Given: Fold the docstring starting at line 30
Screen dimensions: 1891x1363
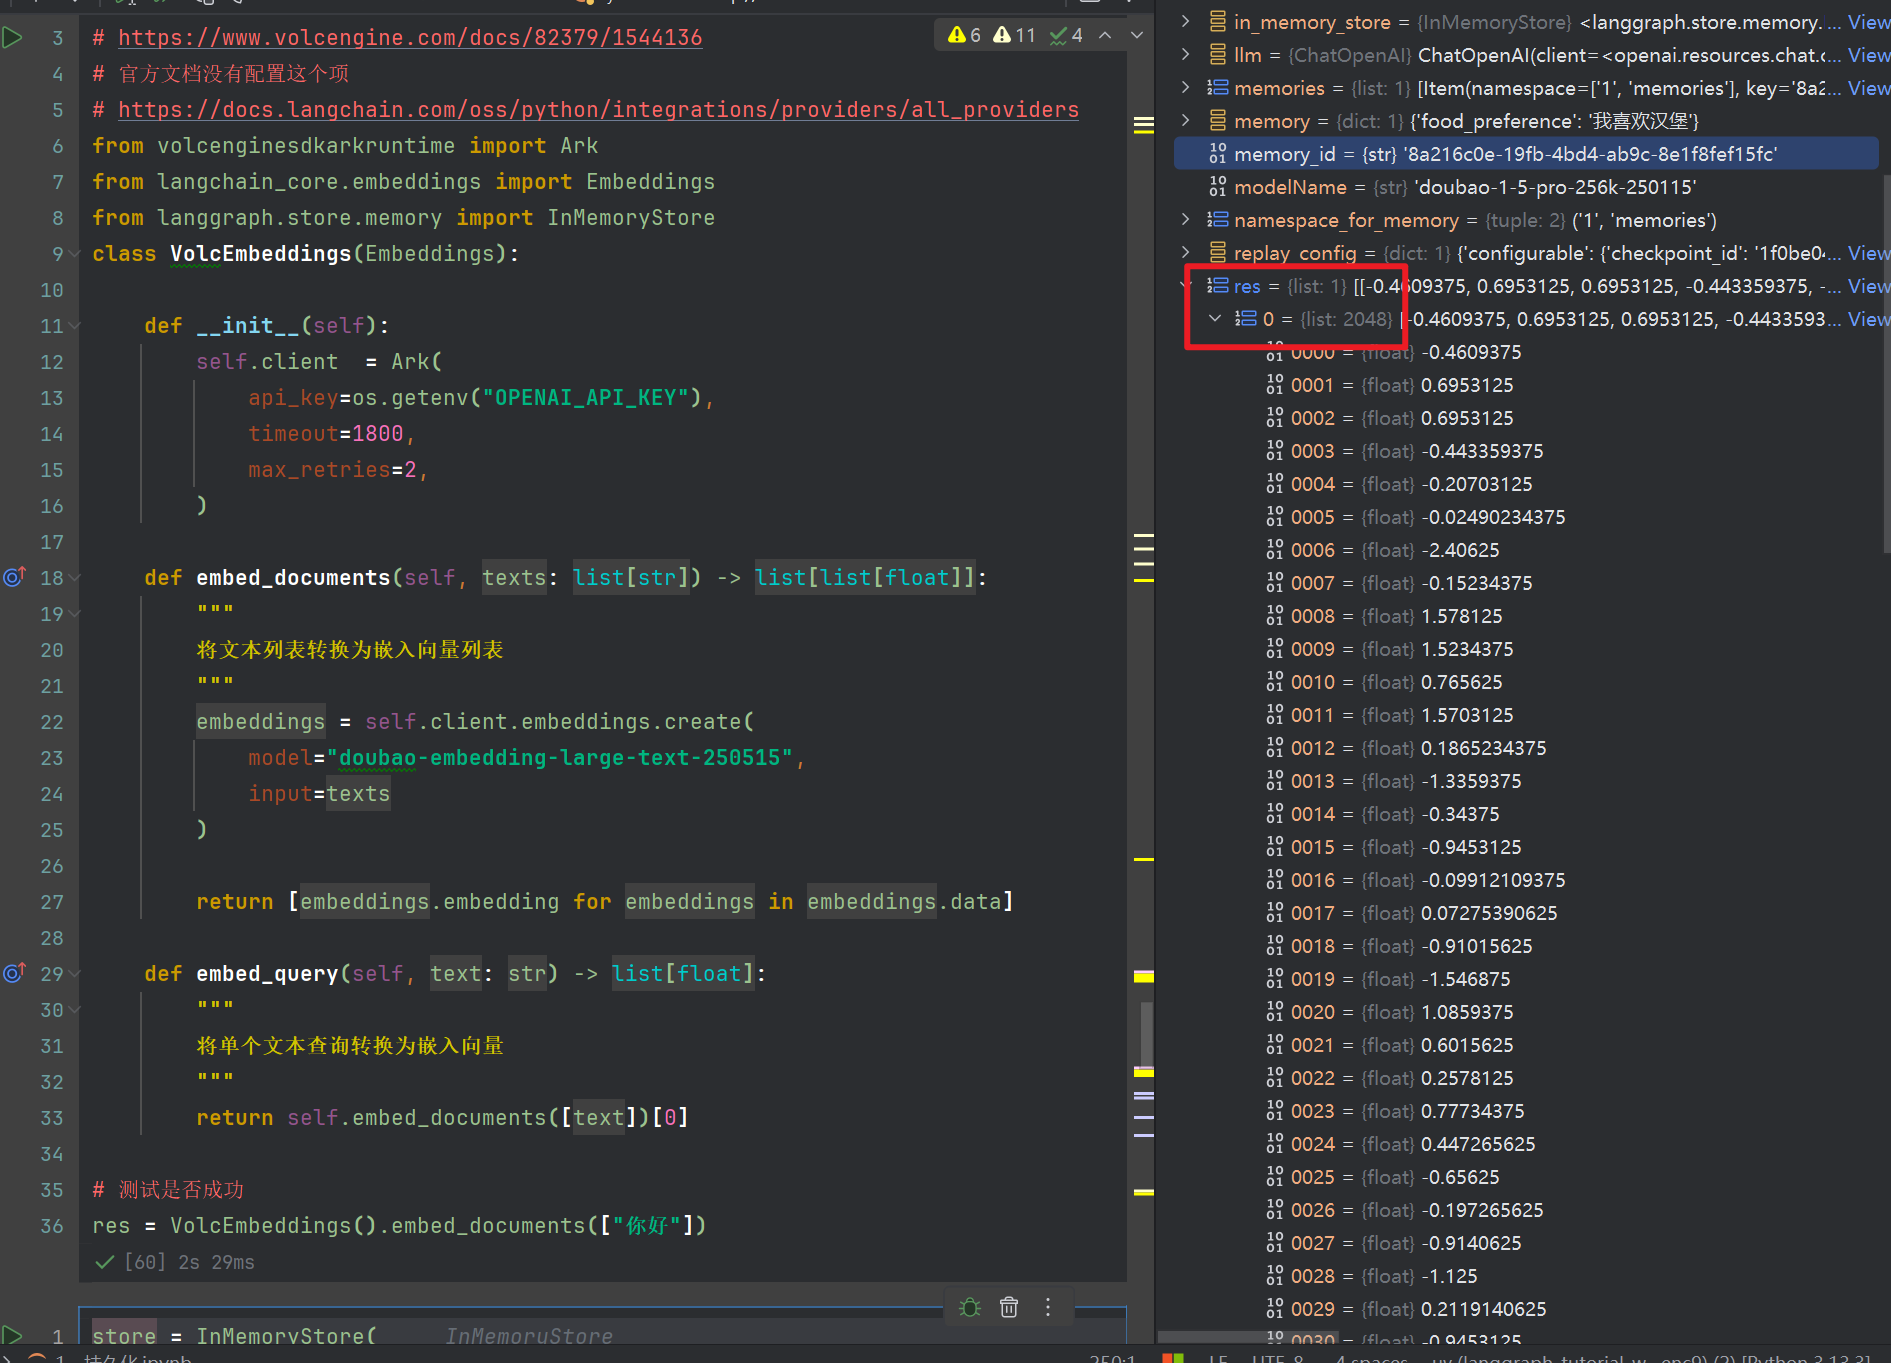Looking at the screenshot, I should [74, 1010].
